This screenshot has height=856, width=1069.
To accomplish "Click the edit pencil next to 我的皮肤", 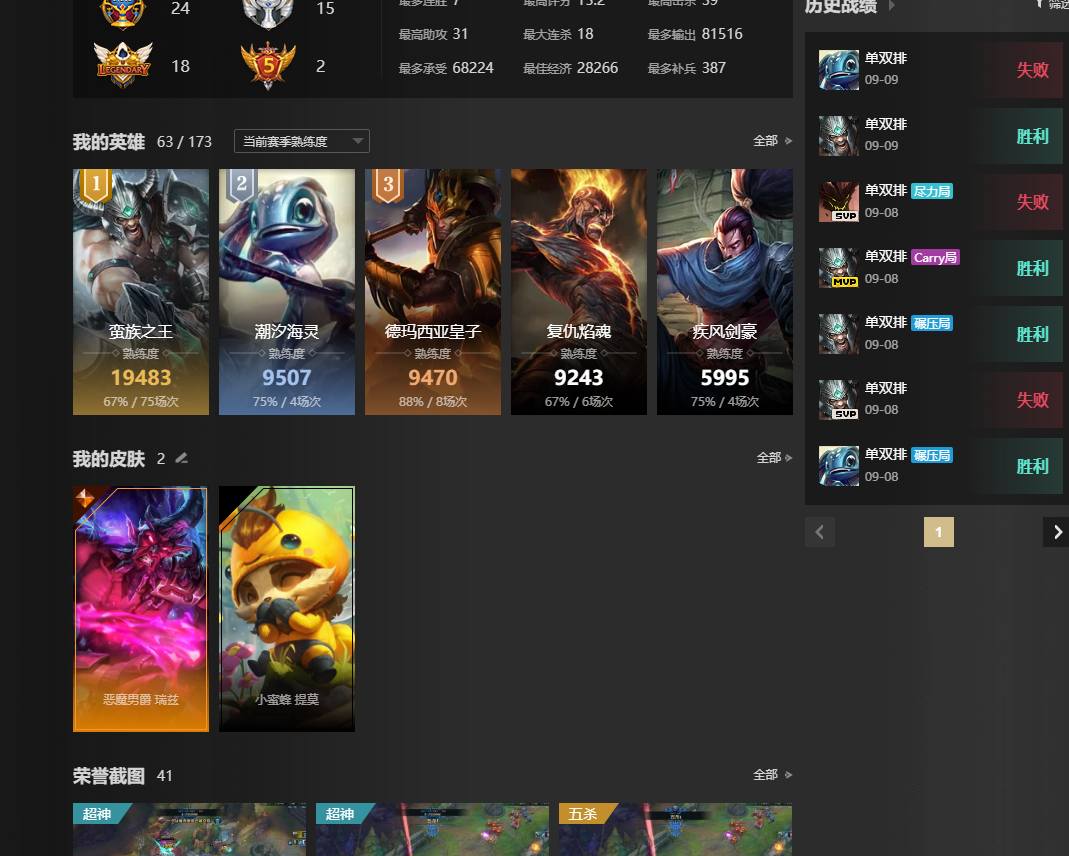I will point(181,458).
